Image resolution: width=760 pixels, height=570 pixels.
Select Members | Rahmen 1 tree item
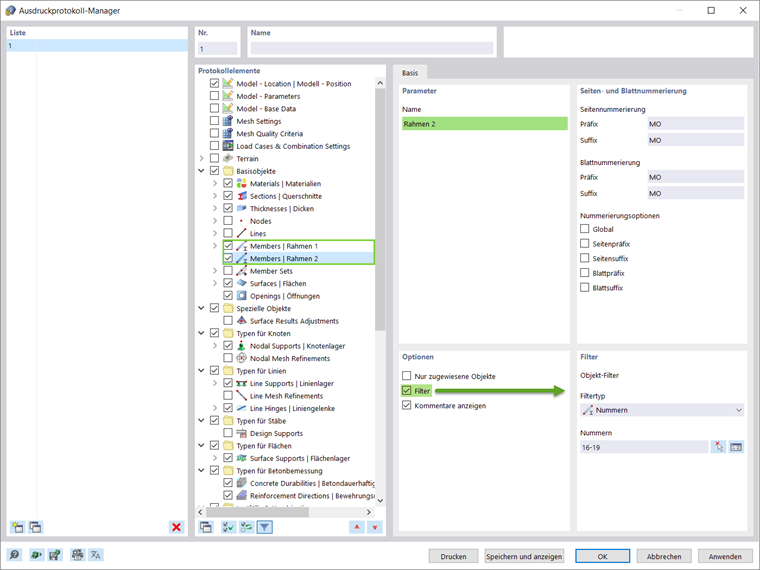point(284,246)
